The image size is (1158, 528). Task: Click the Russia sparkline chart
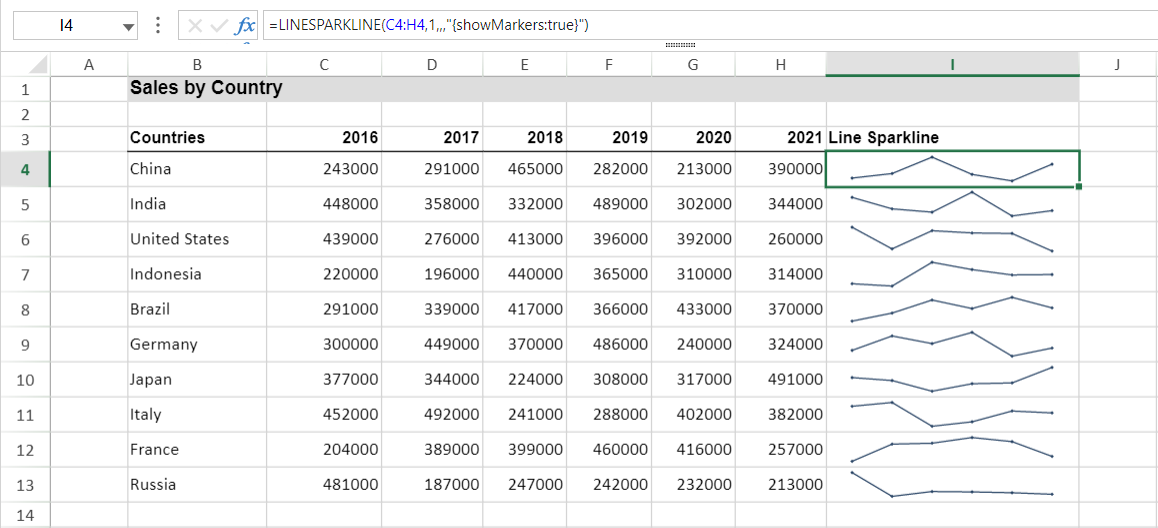(x=951, y=485)
